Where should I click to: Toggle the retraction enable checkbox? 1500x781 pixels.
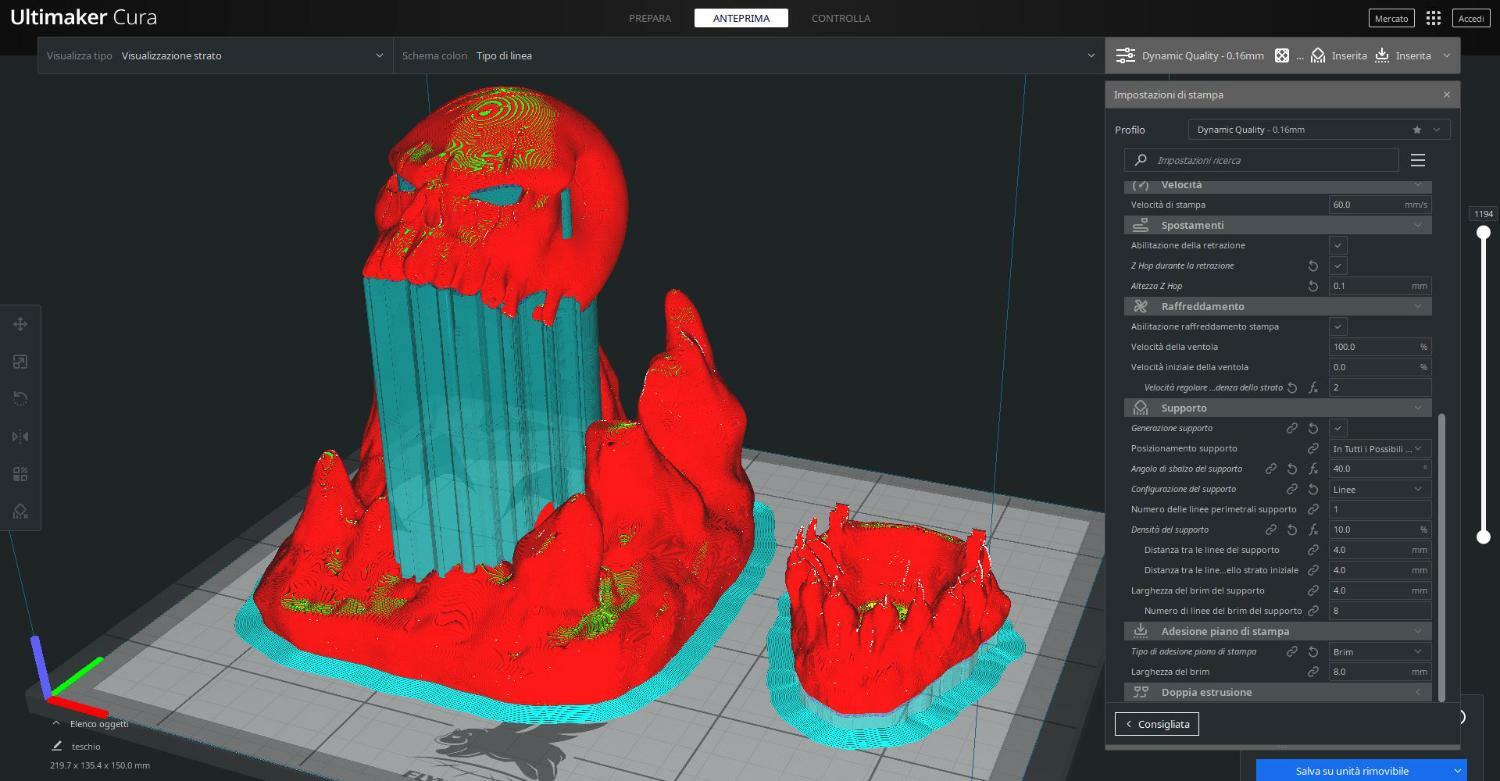click(x=1338, y=245)
